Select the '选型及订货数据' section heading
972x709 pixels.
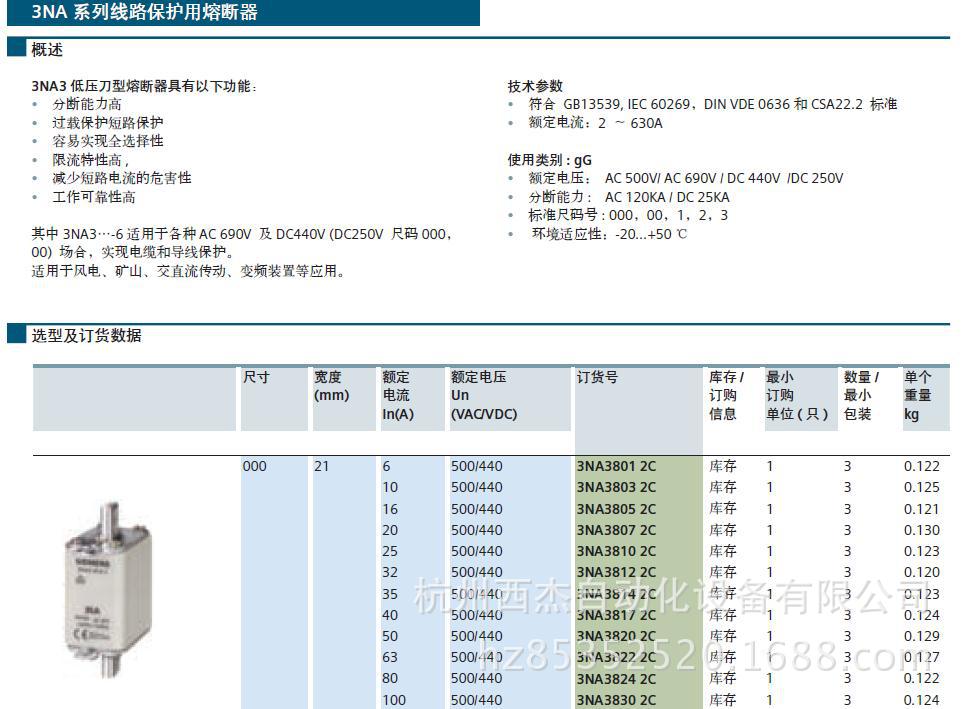click(86, 335)
